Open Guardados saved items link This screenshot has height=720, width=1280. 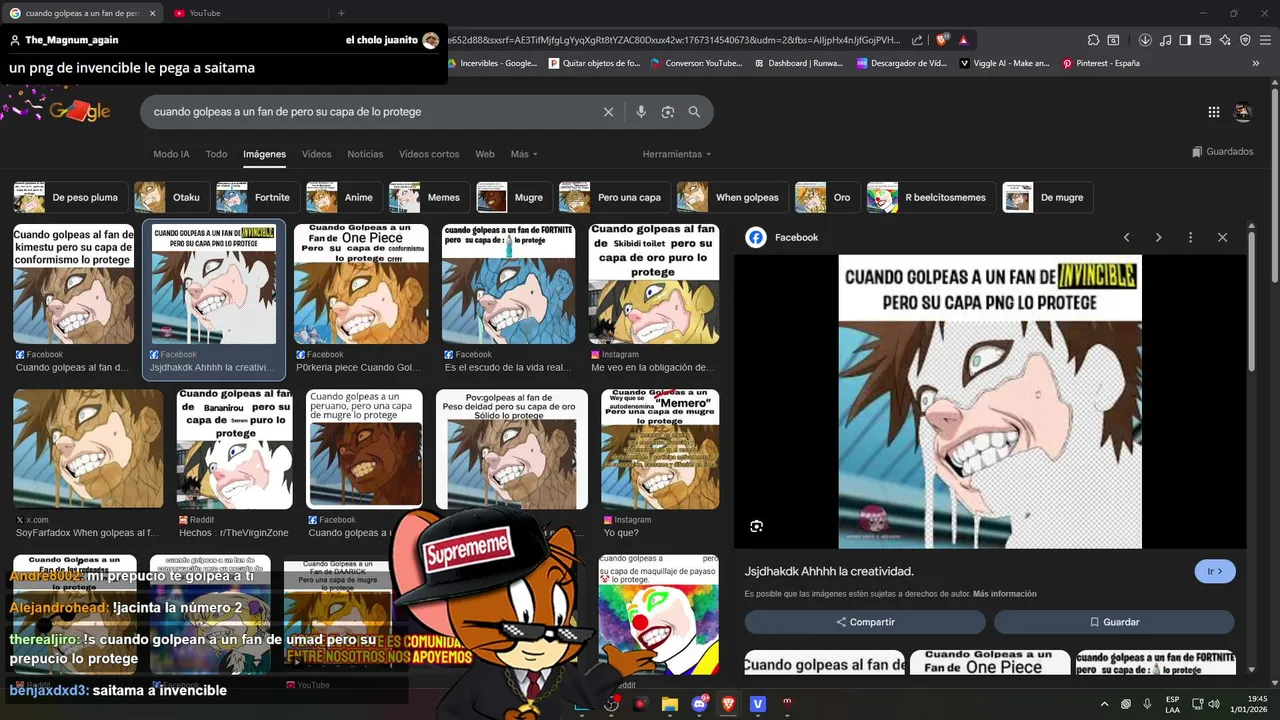coord(1223,152)
